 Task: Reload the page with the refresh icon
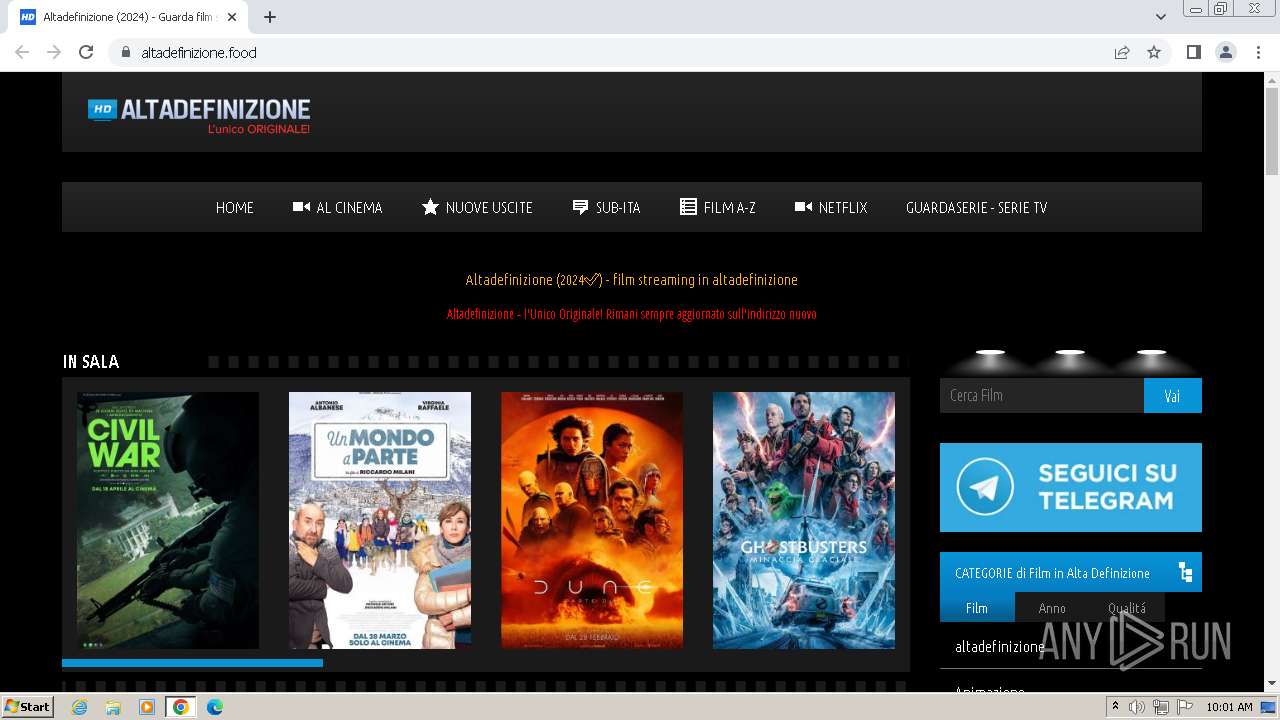(x=86, y=52)
